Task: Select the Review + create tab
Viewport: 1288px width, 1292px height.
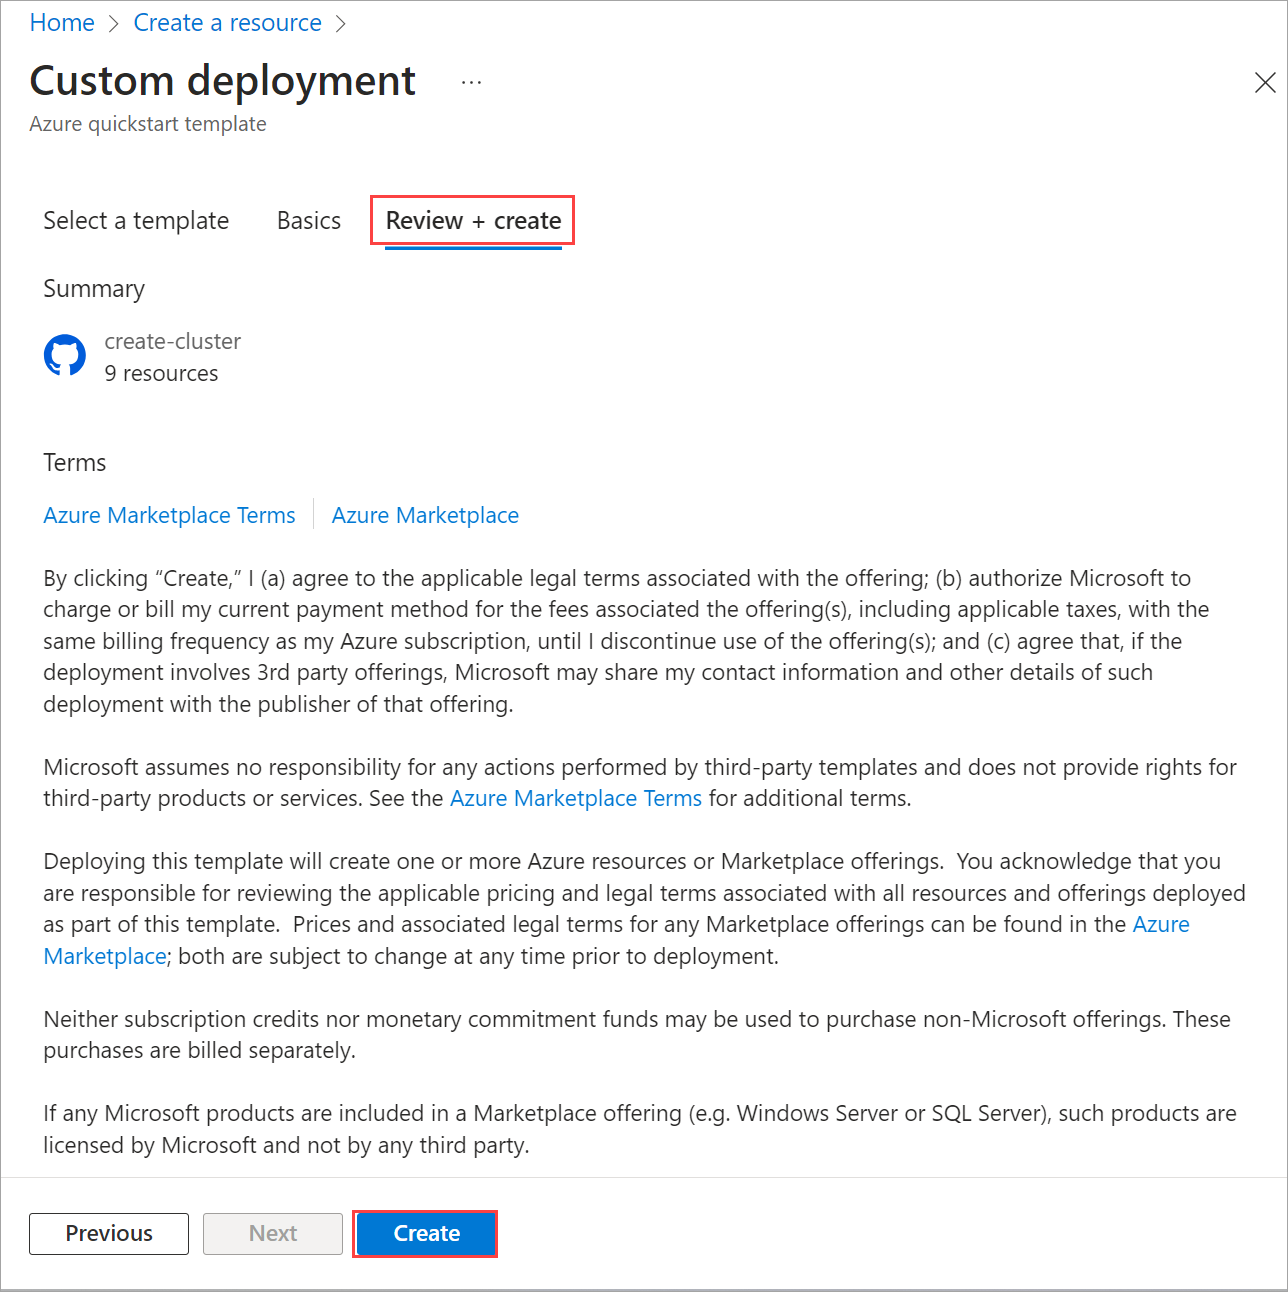Action: pyautogui.click(x=473, y=221)
